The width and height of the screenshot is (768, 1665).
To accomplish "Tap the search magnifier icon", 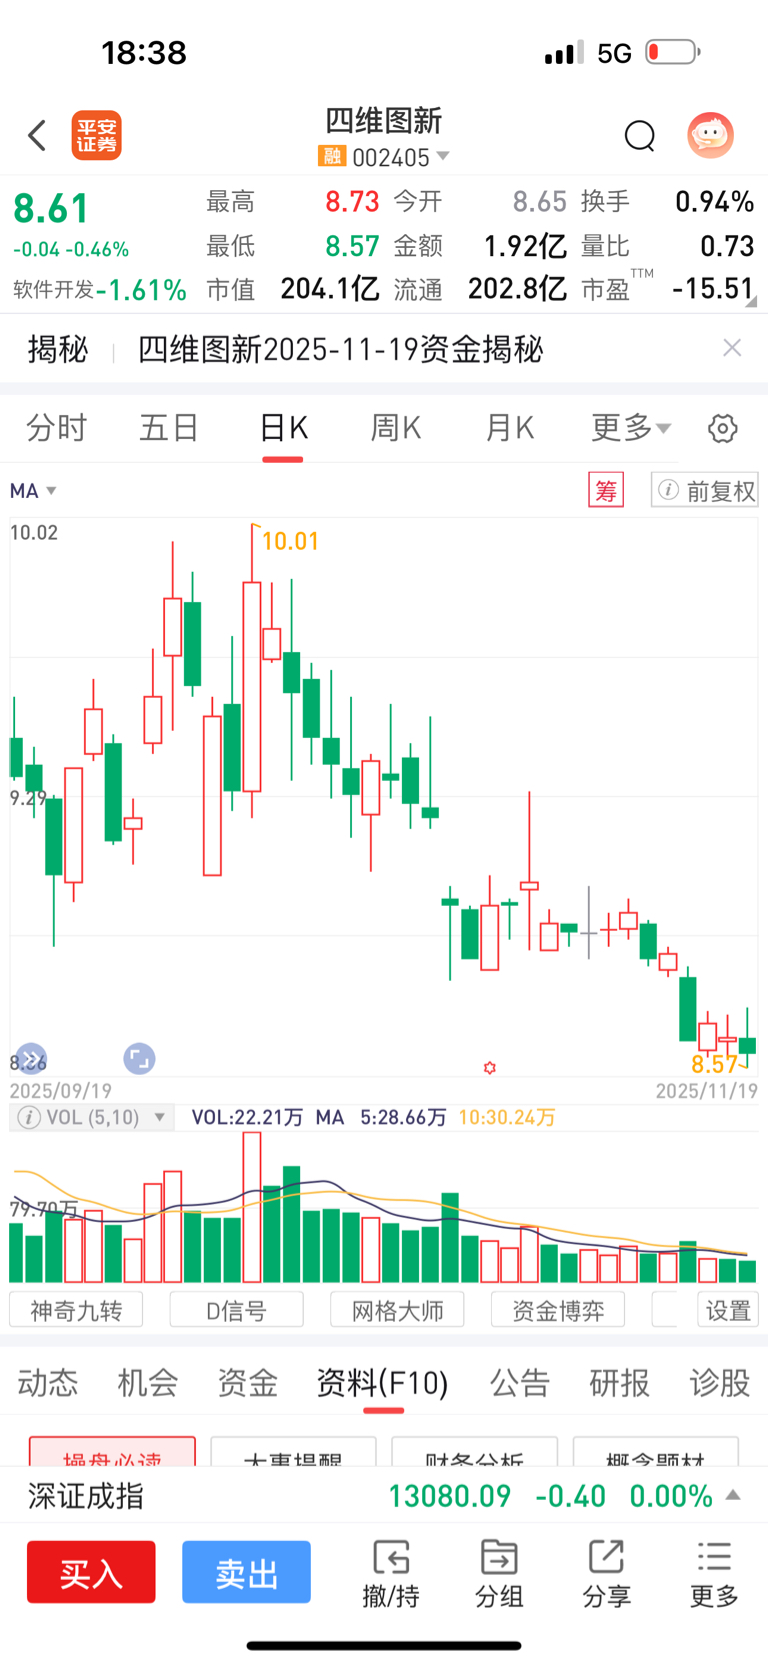I will coord(639,135).
